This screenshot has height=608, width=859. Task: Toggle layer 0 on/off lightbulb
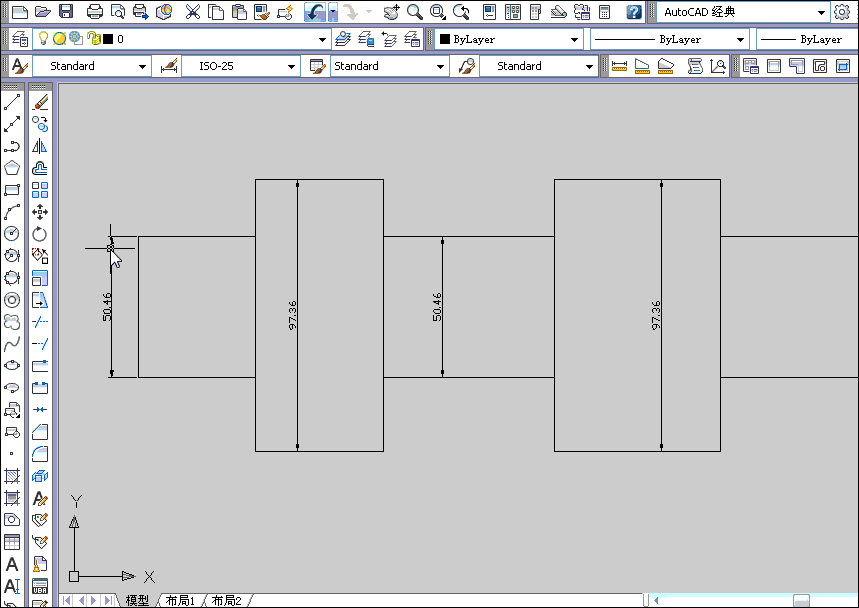tap(43, 38)
